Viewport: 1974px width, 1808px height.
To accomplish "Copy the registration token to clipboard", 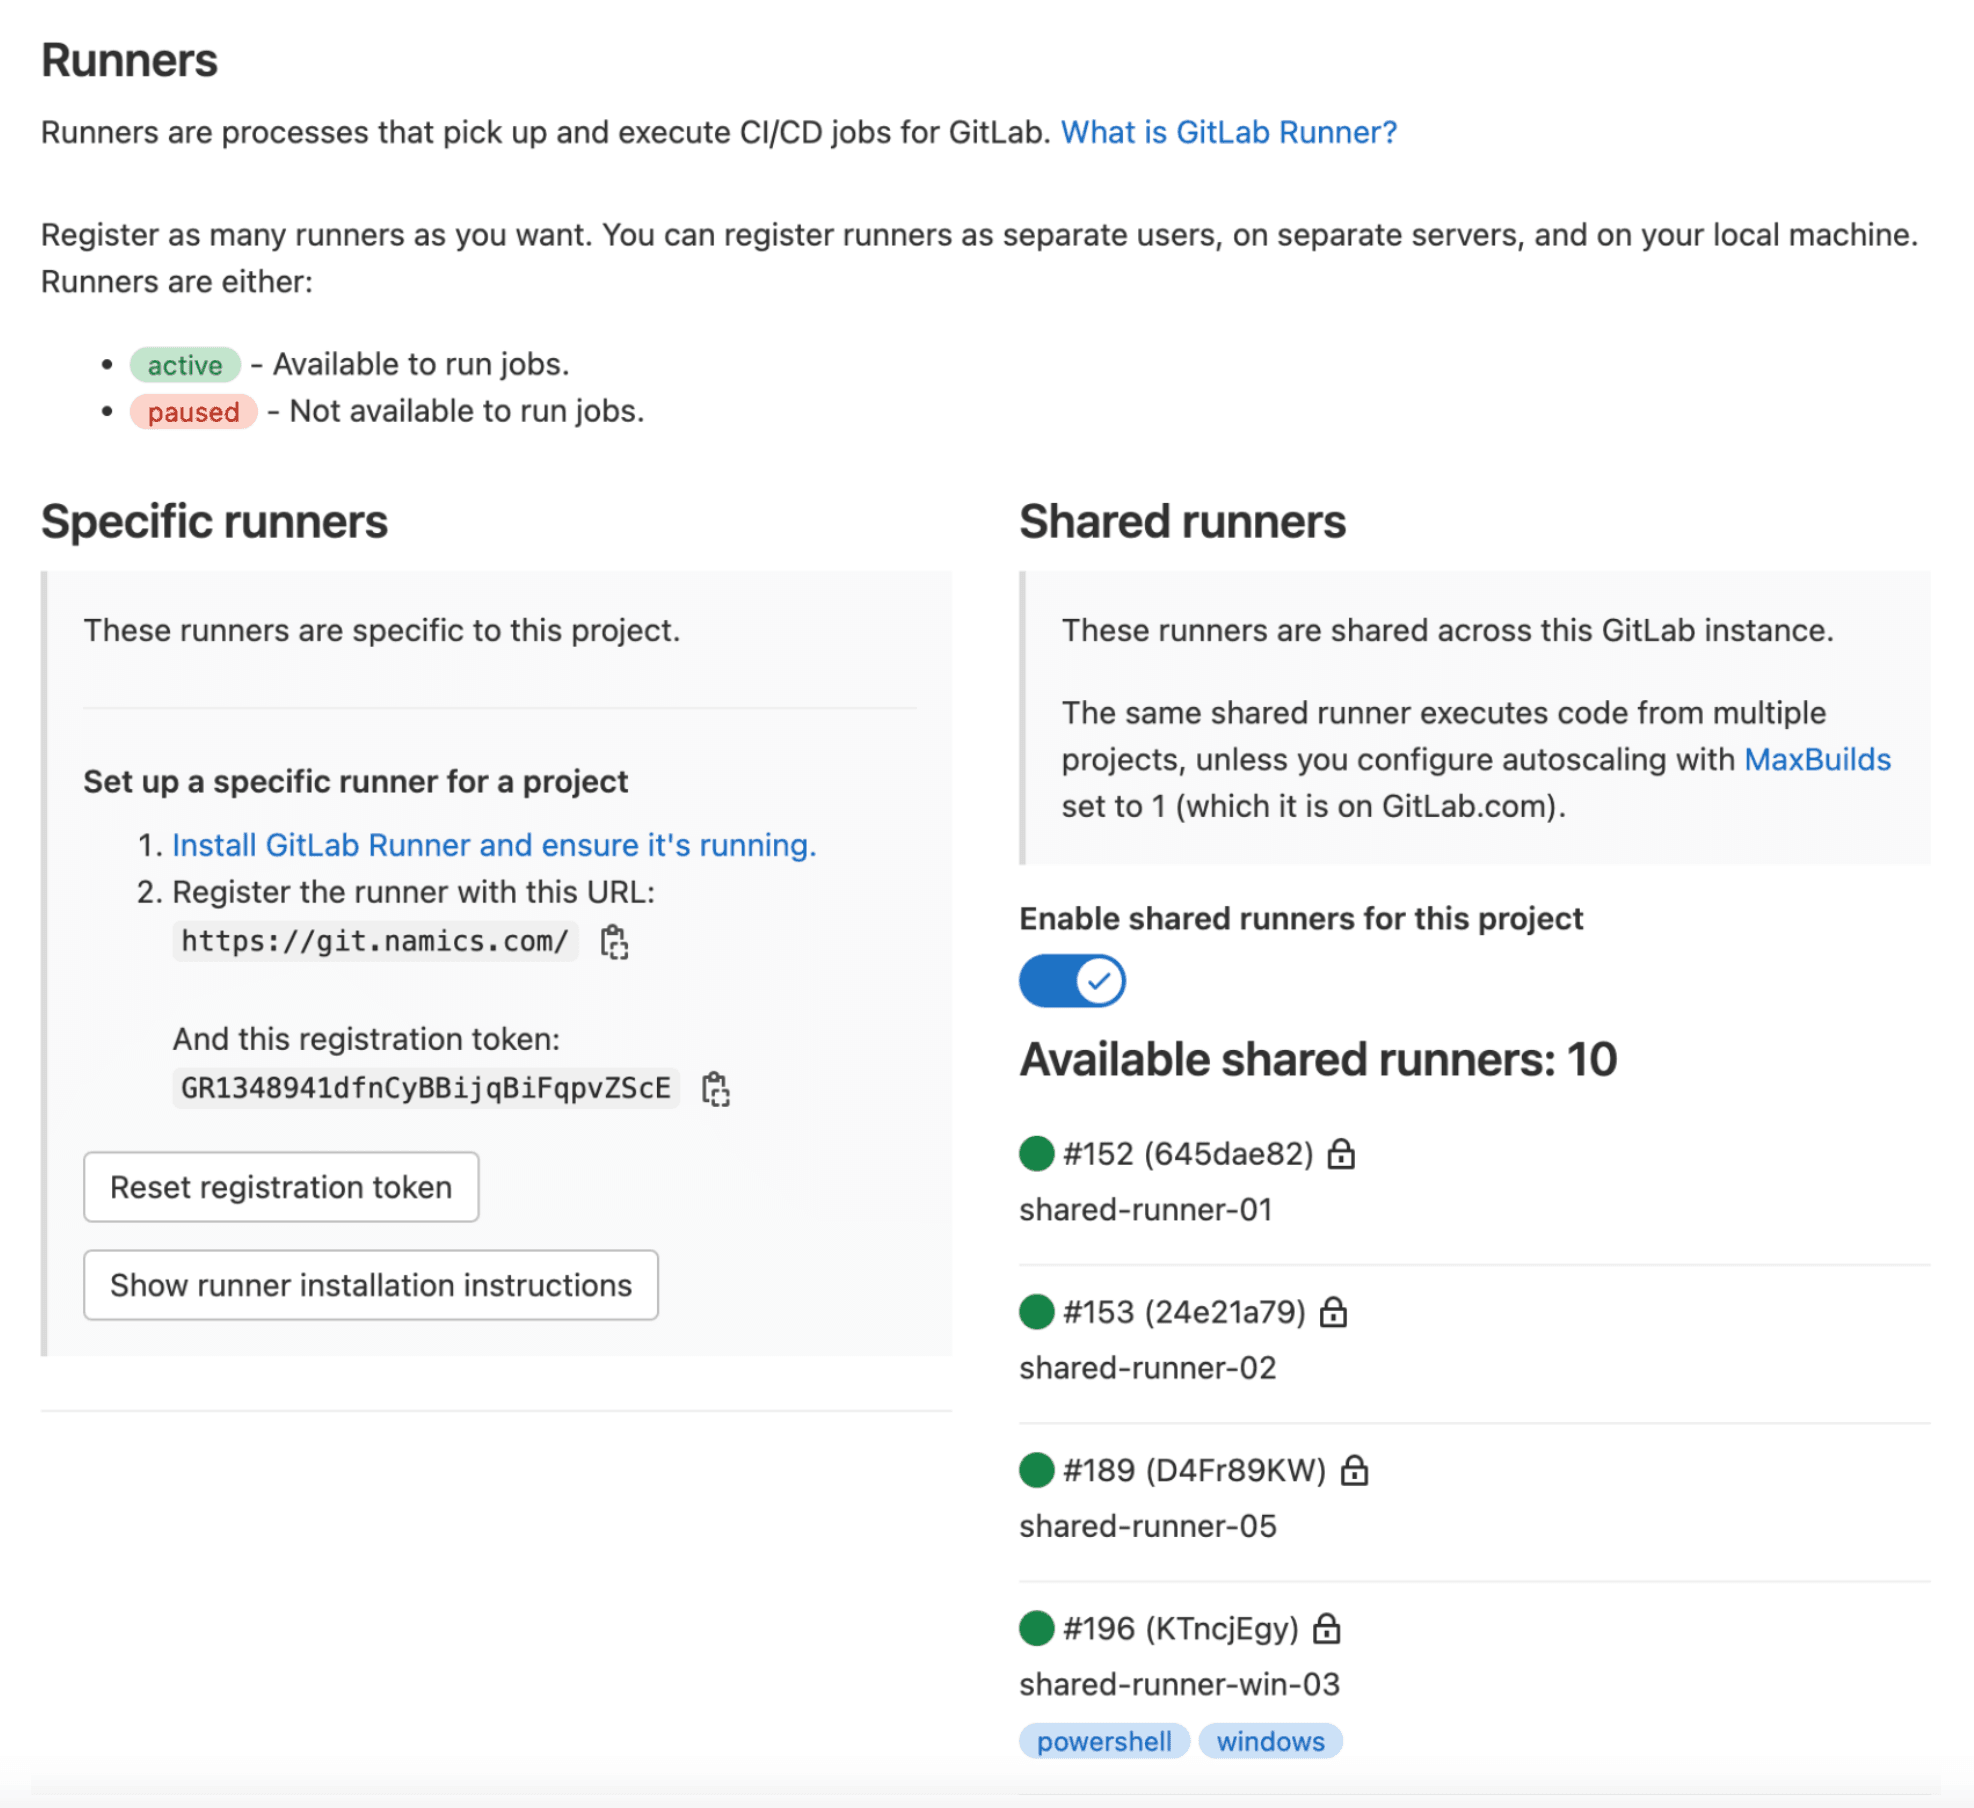I will point(715,1089).
